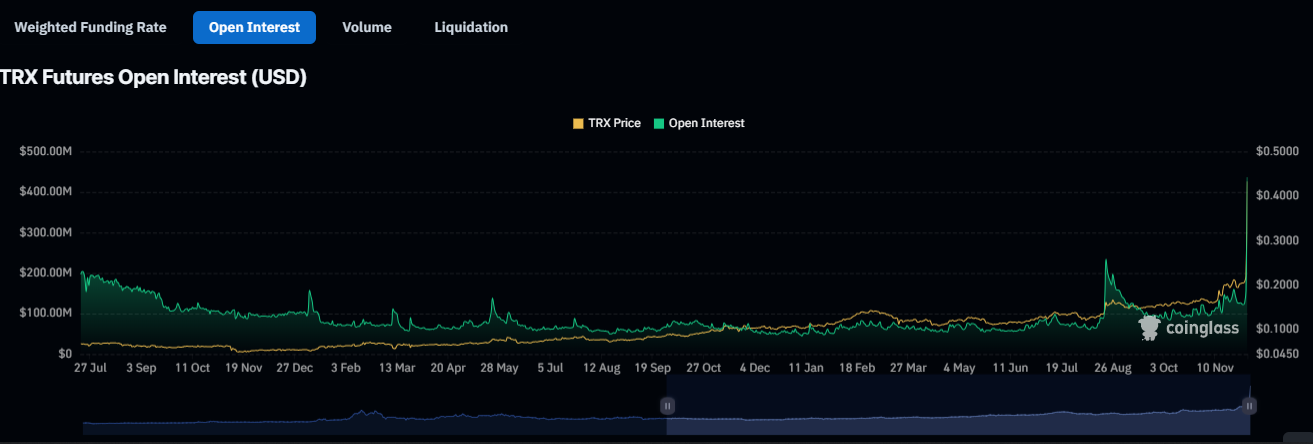Click the green Open Interest legend swatch
The width and height of the screenshot is (1313, 444).
point(658,123)
